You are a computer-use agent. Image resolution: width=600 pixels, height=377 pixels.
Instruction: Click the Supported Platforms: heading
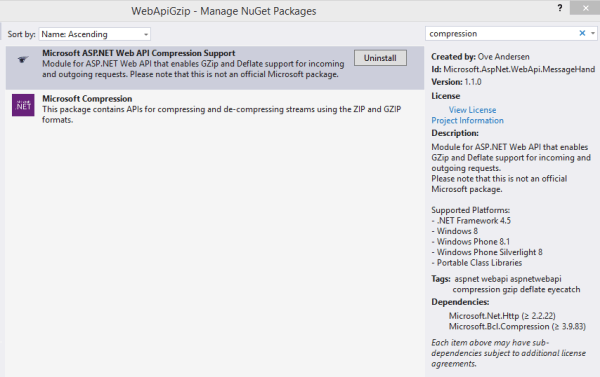470,210
